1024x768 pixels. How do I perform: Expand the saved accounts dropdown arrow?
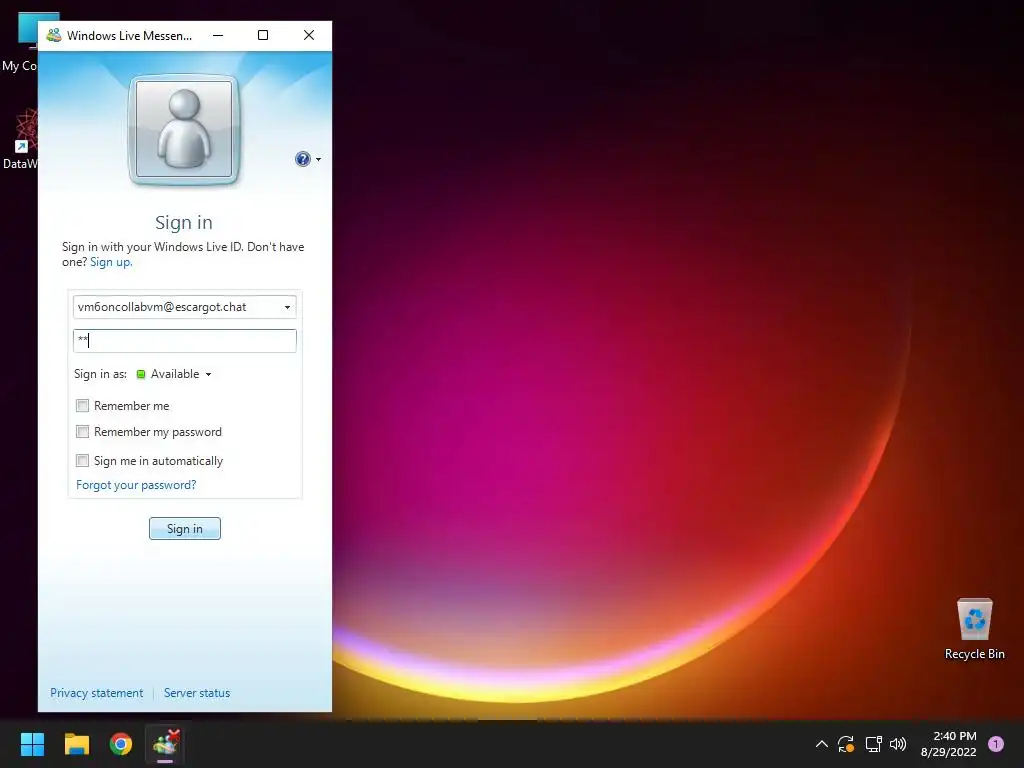pos(287,307)
